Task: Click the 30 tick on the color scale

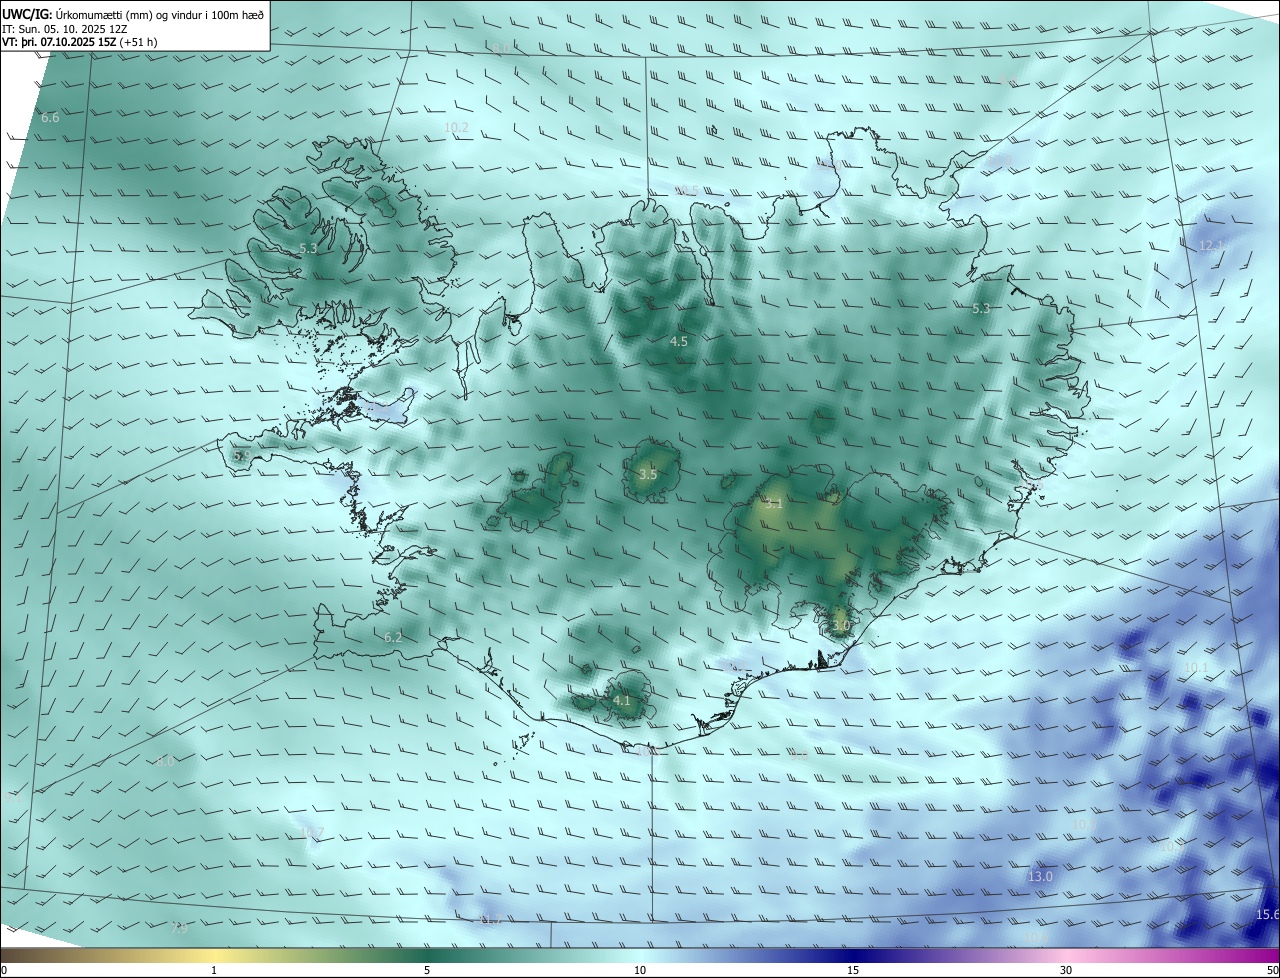Action: (x=1066, y=970)
